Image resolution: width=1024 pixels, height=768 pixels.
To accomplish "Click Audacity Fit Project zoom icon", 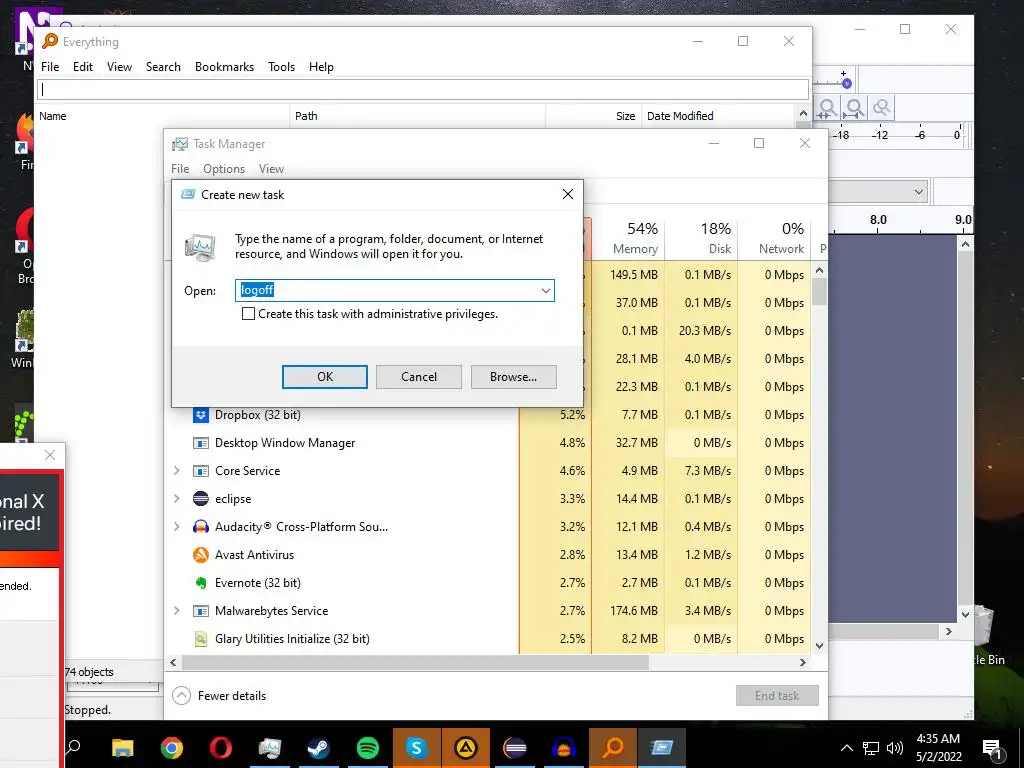I will click(854, 108).
